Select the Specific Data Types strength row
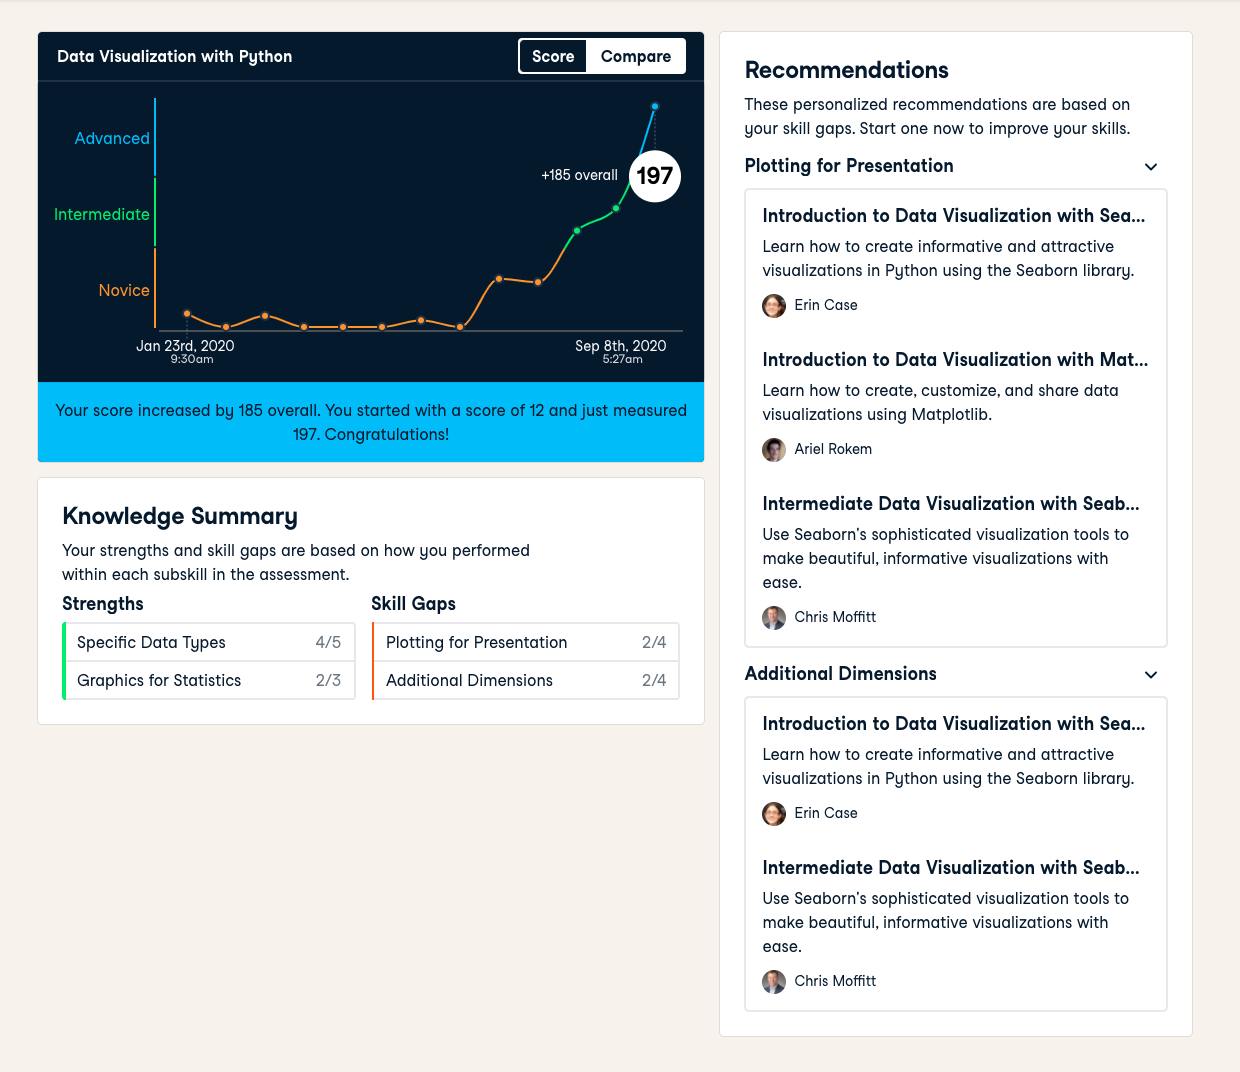Screen dimensions: 1240x1072 tap(209, 642)
